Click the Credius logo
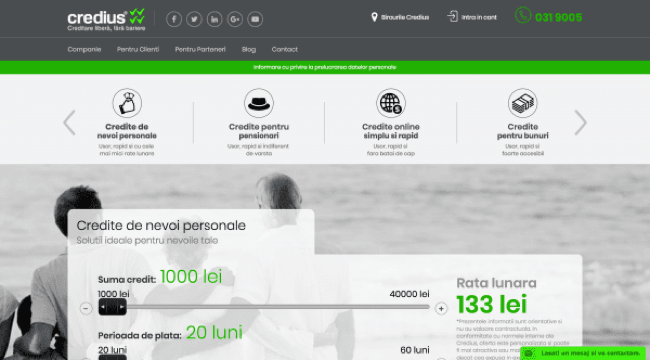 106,19
